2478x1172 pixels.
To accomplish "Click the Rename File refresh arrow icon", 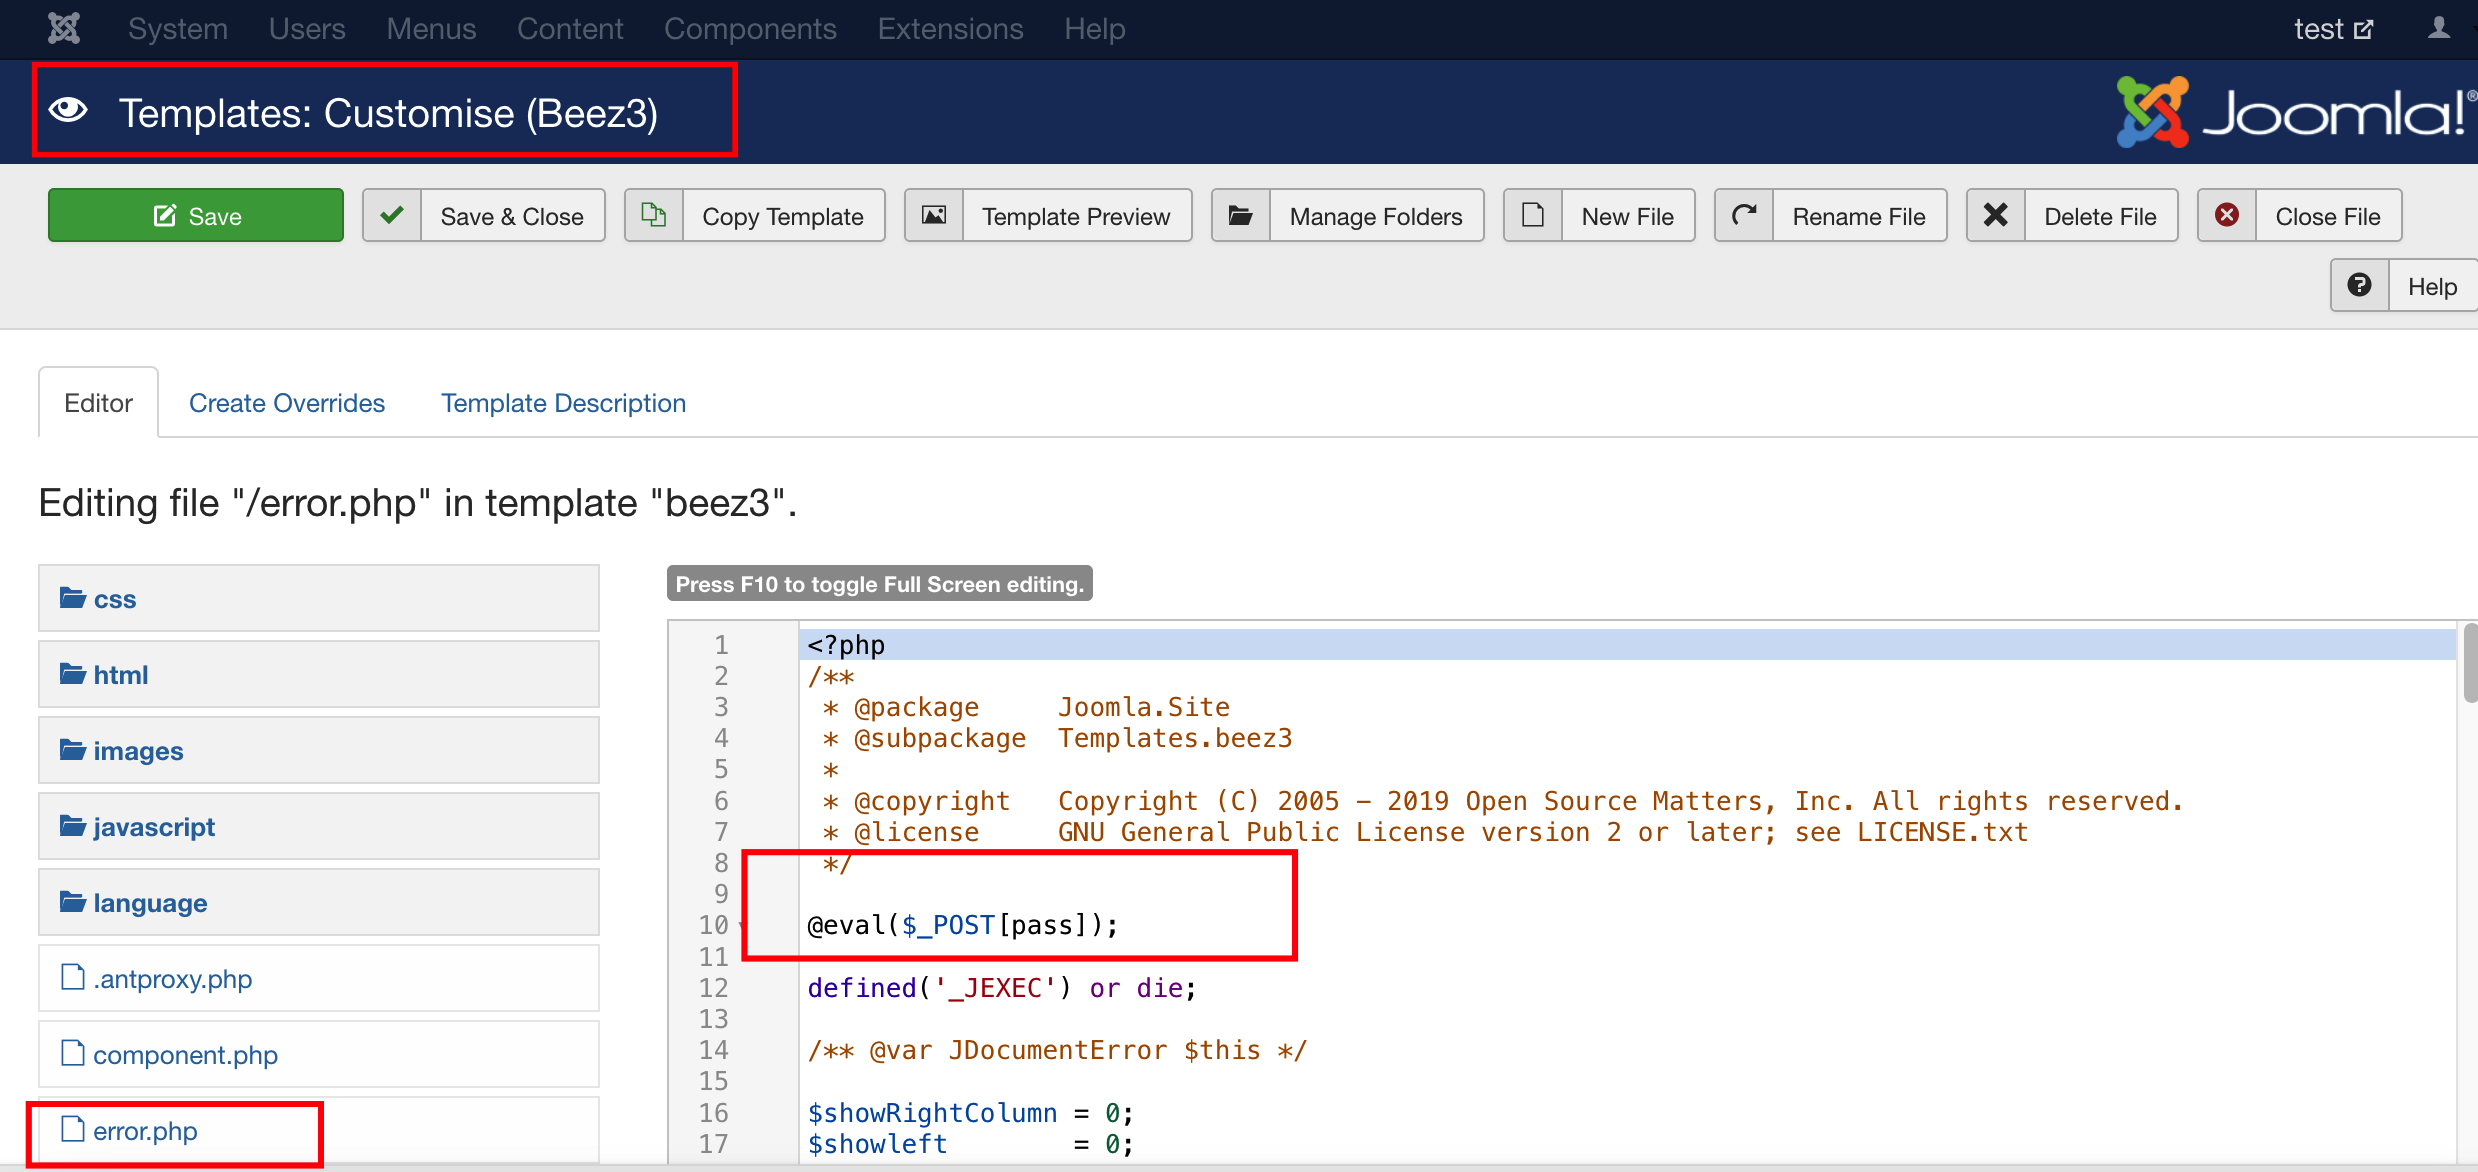I will point(1744,215).
